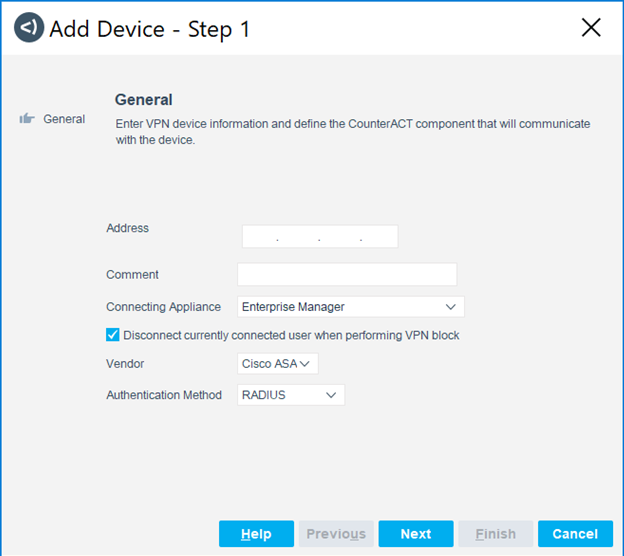Click the disabled Previous button
624x556 pixels.
[x=336, y=534]
